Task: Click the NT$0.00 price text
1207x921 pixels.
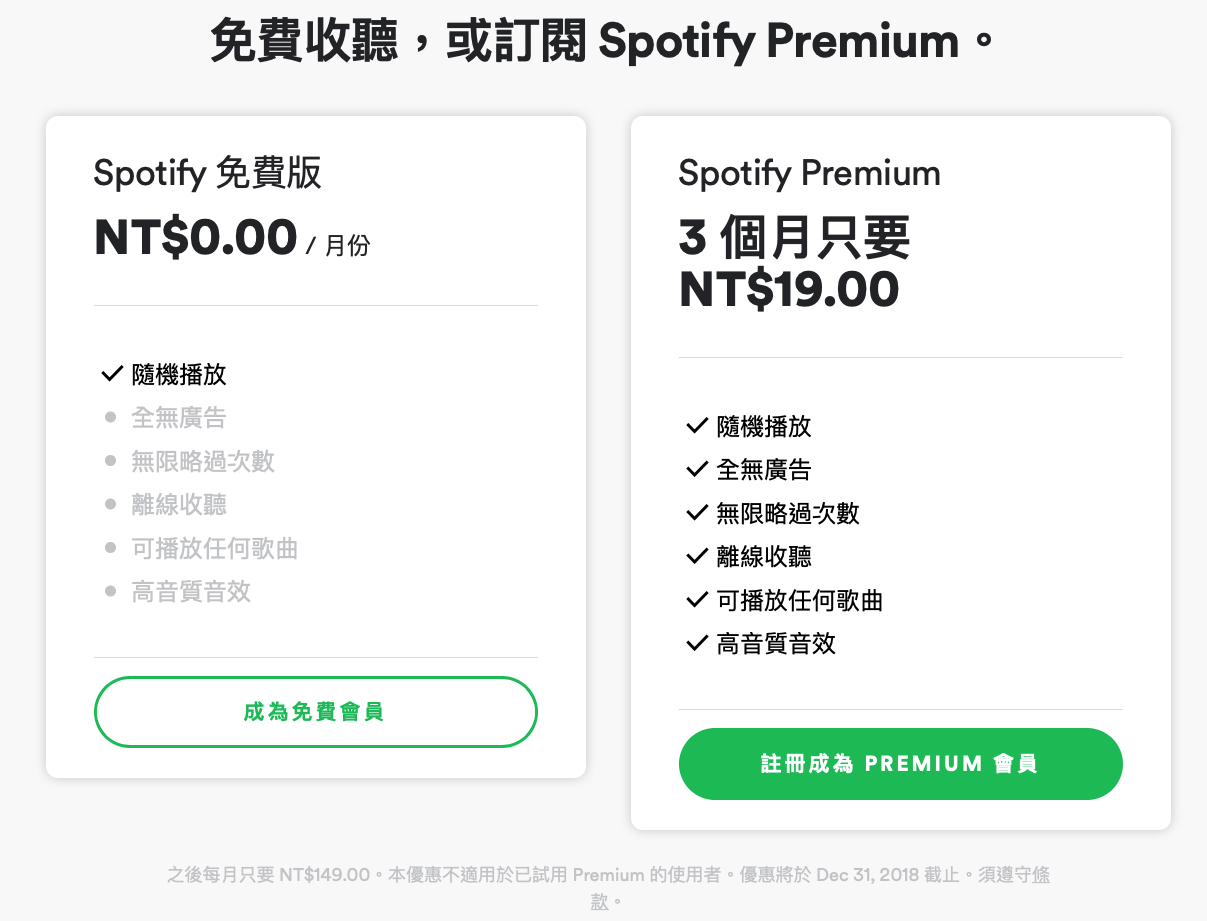Action: coord(196,238)
